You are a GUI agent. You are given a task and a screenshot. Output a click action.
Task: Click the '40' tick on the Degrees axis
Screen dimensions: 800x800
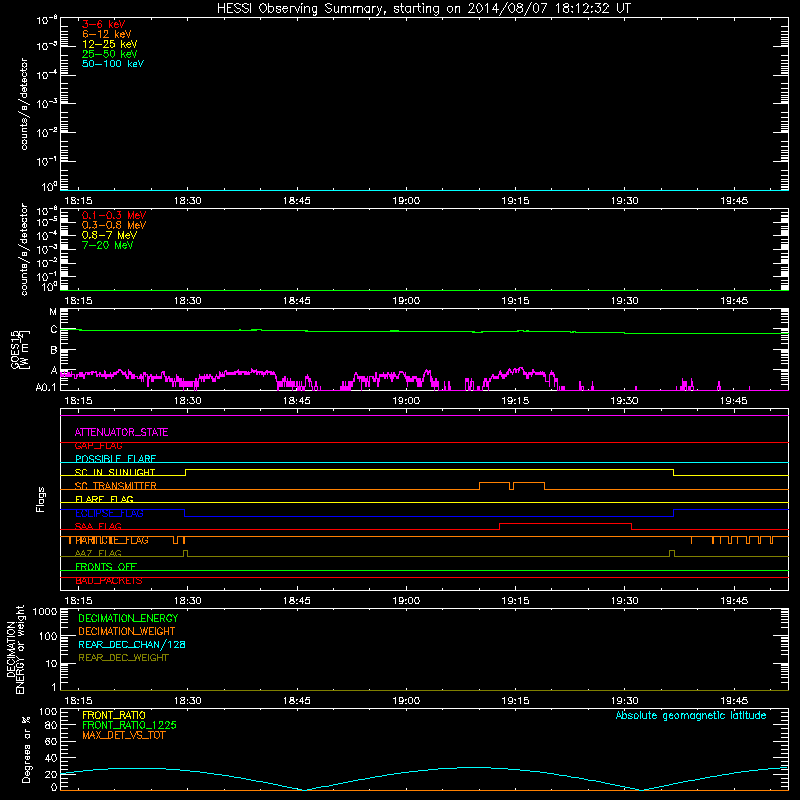coord(51,758)
